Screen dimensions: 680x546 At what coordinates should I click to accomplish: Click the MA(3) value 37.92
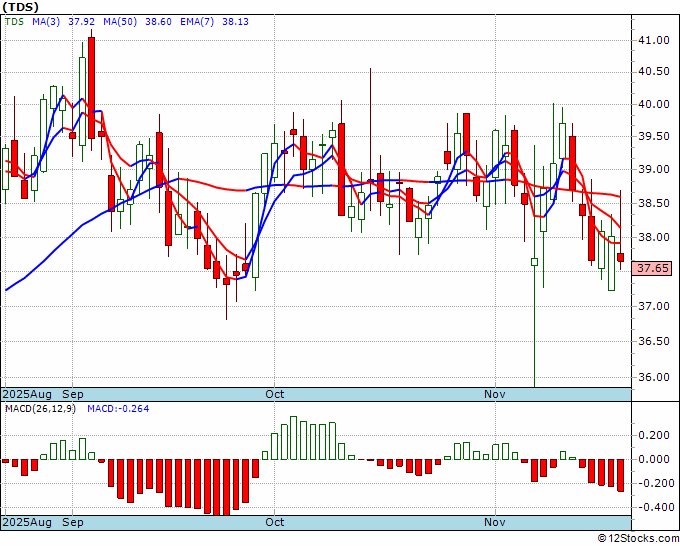[82, 22]
